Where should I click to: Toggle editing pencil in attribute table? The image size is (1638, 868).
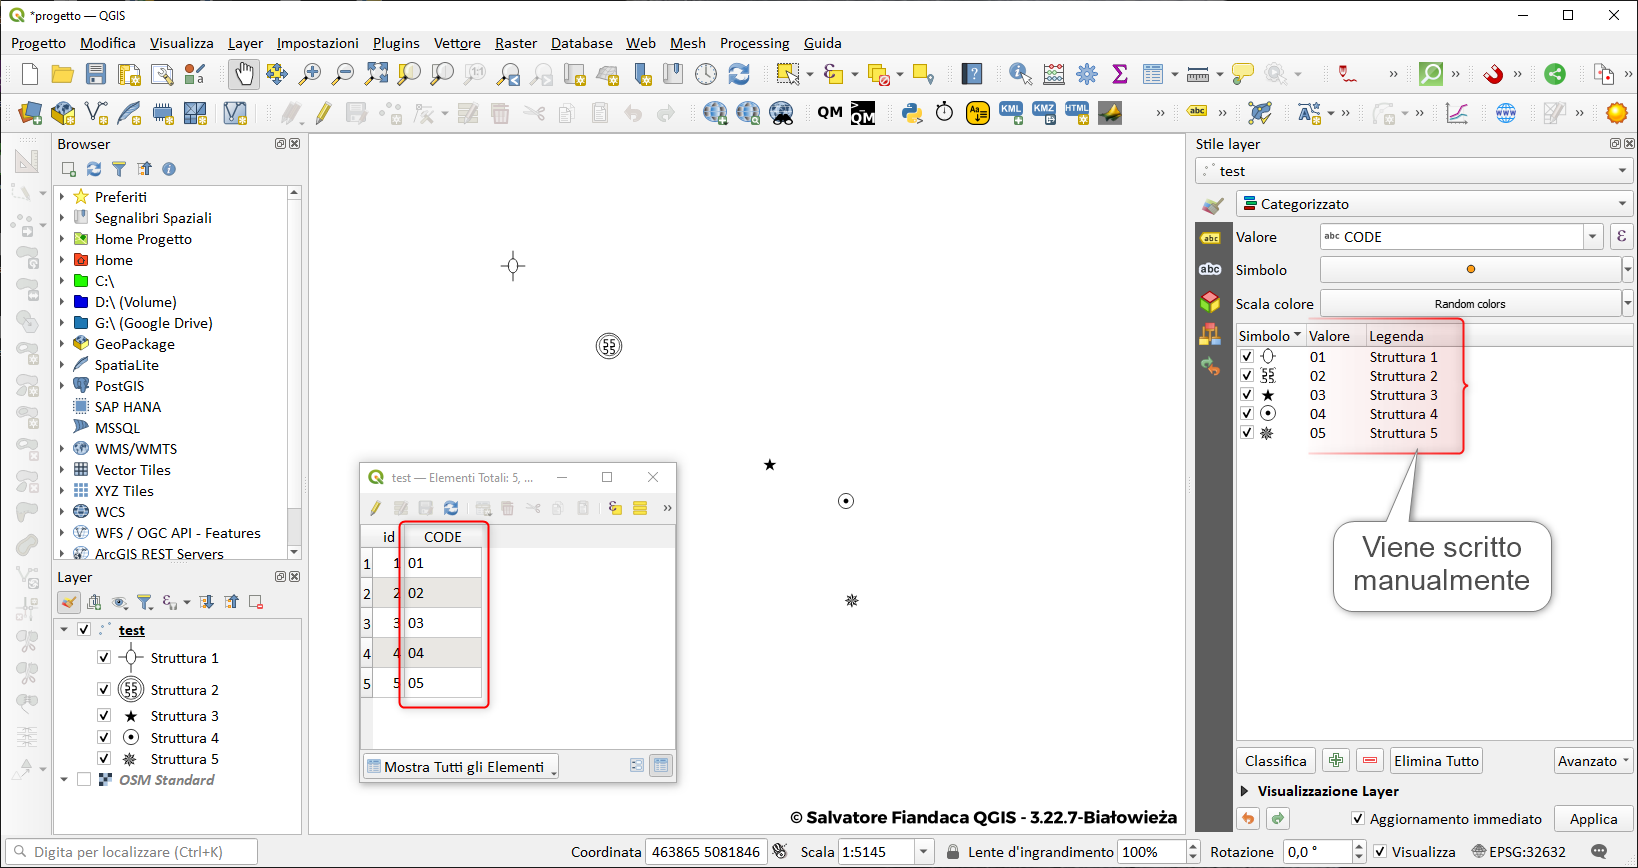point(376,508)
